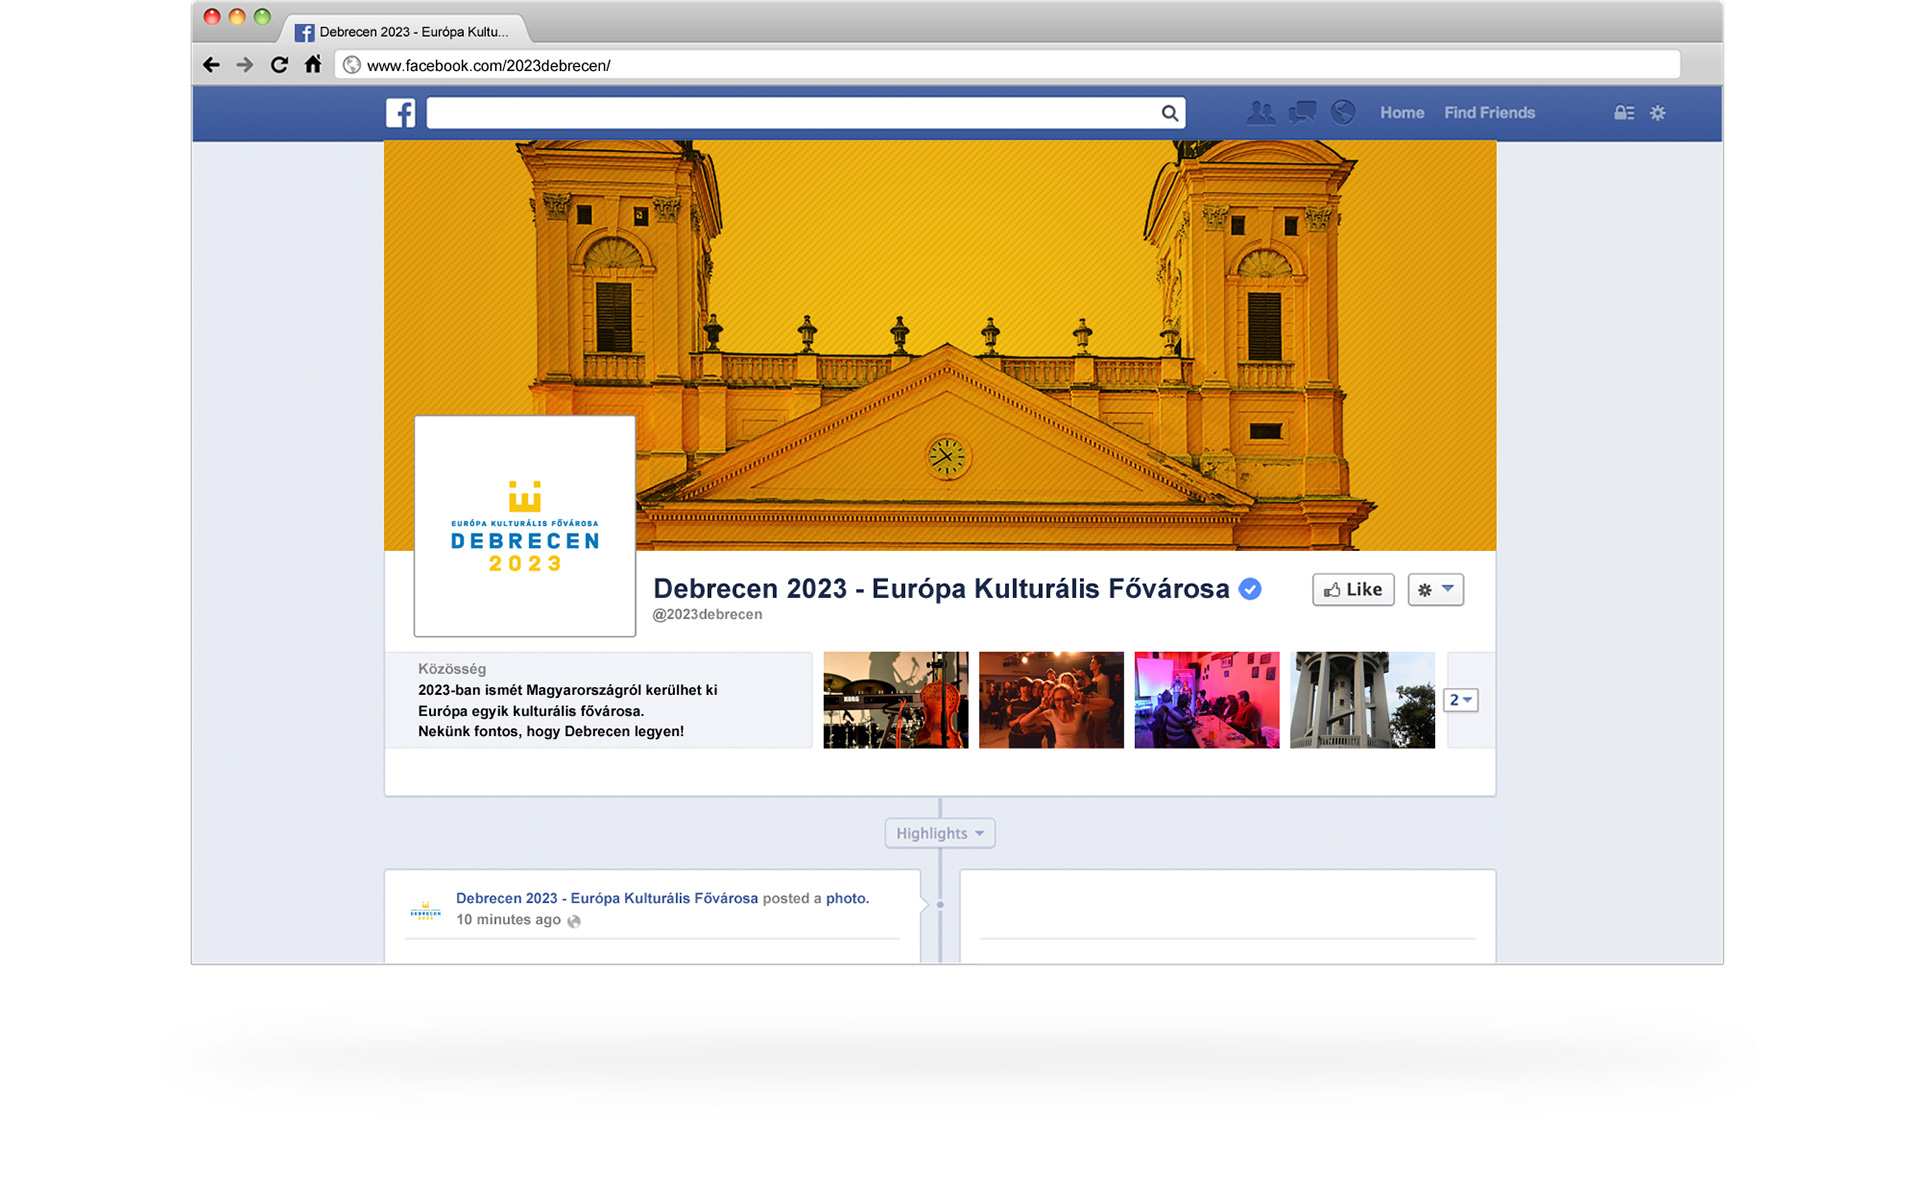
Task: Select the Debrecen 2023 browser tab
Action: (x=405, y=32)
